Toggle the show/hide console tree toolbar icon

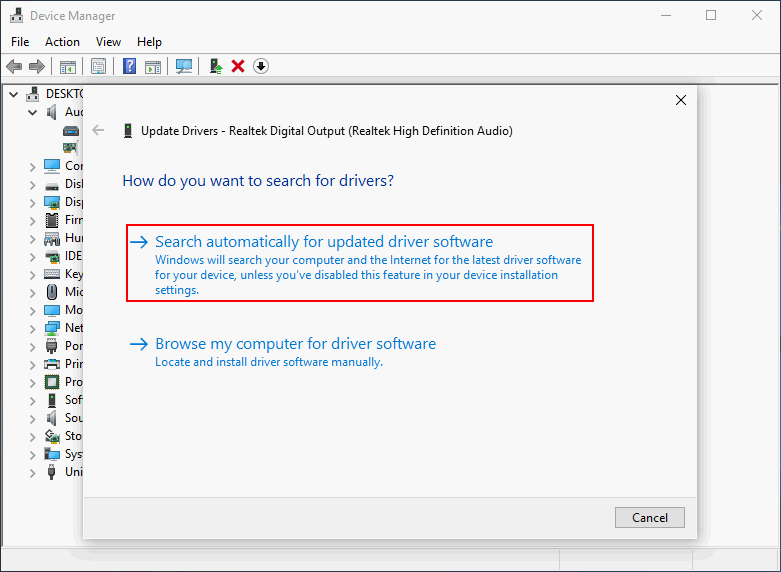68,66
